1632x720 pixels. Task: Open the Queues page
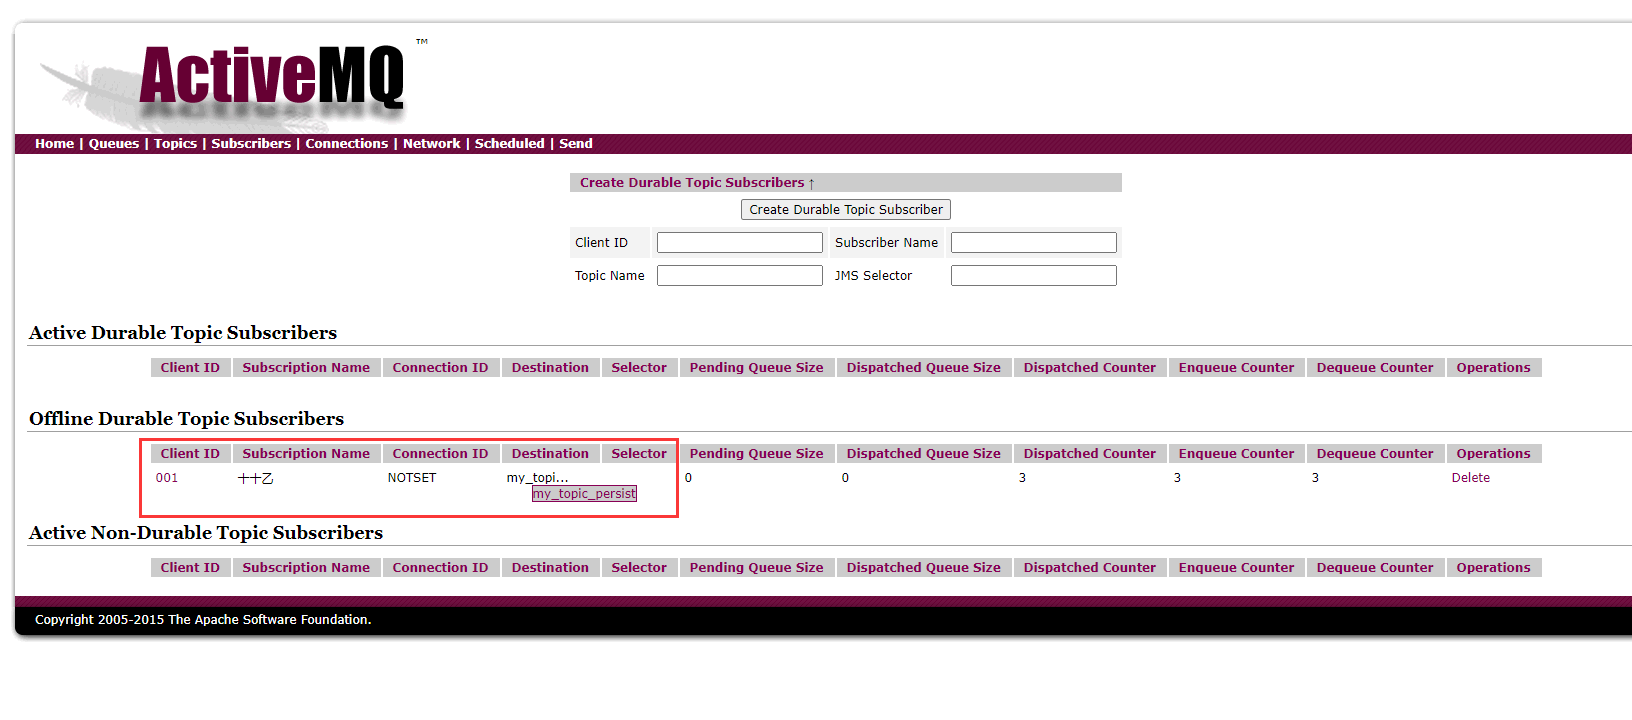[x=114, y=144]
